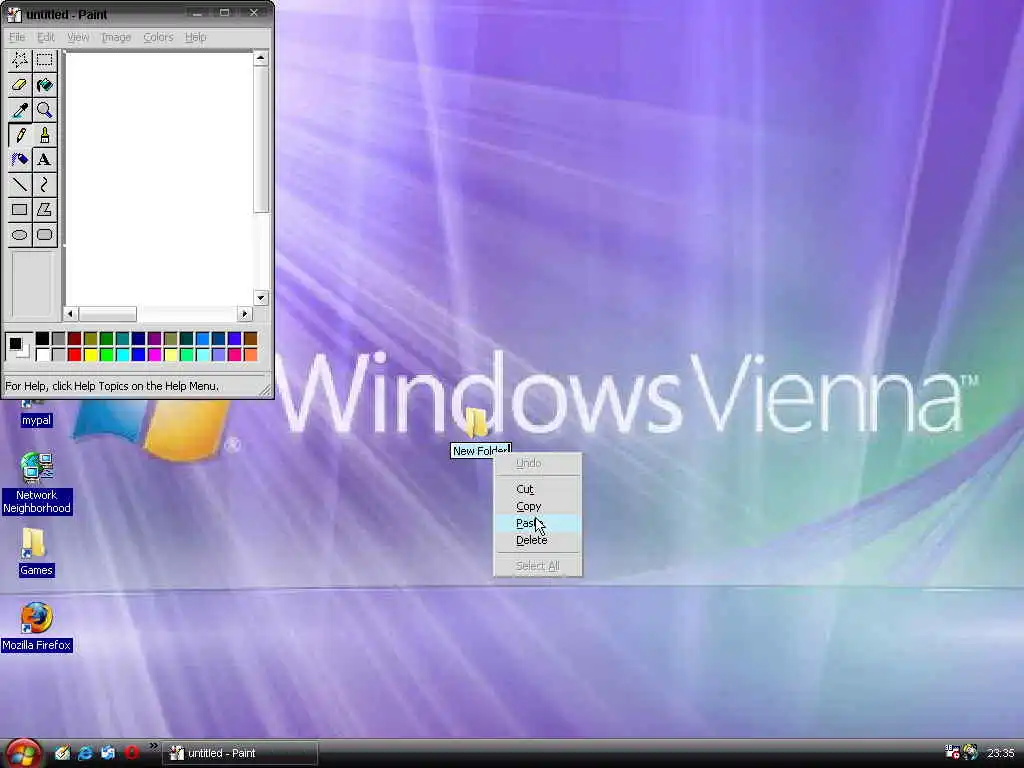
Task: Select the New Folder icon on desktop
Action: (x=477, y=422)
